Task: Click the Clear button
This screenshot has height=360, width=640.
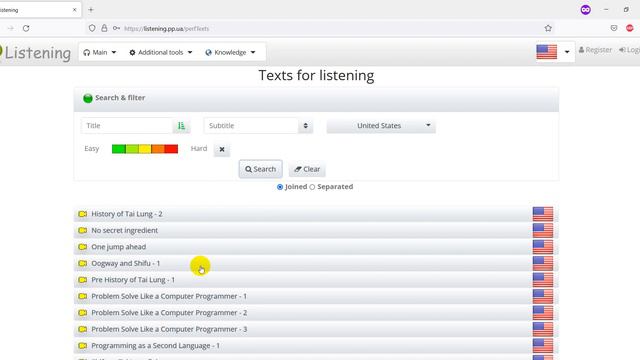Action: click(307, 169)
